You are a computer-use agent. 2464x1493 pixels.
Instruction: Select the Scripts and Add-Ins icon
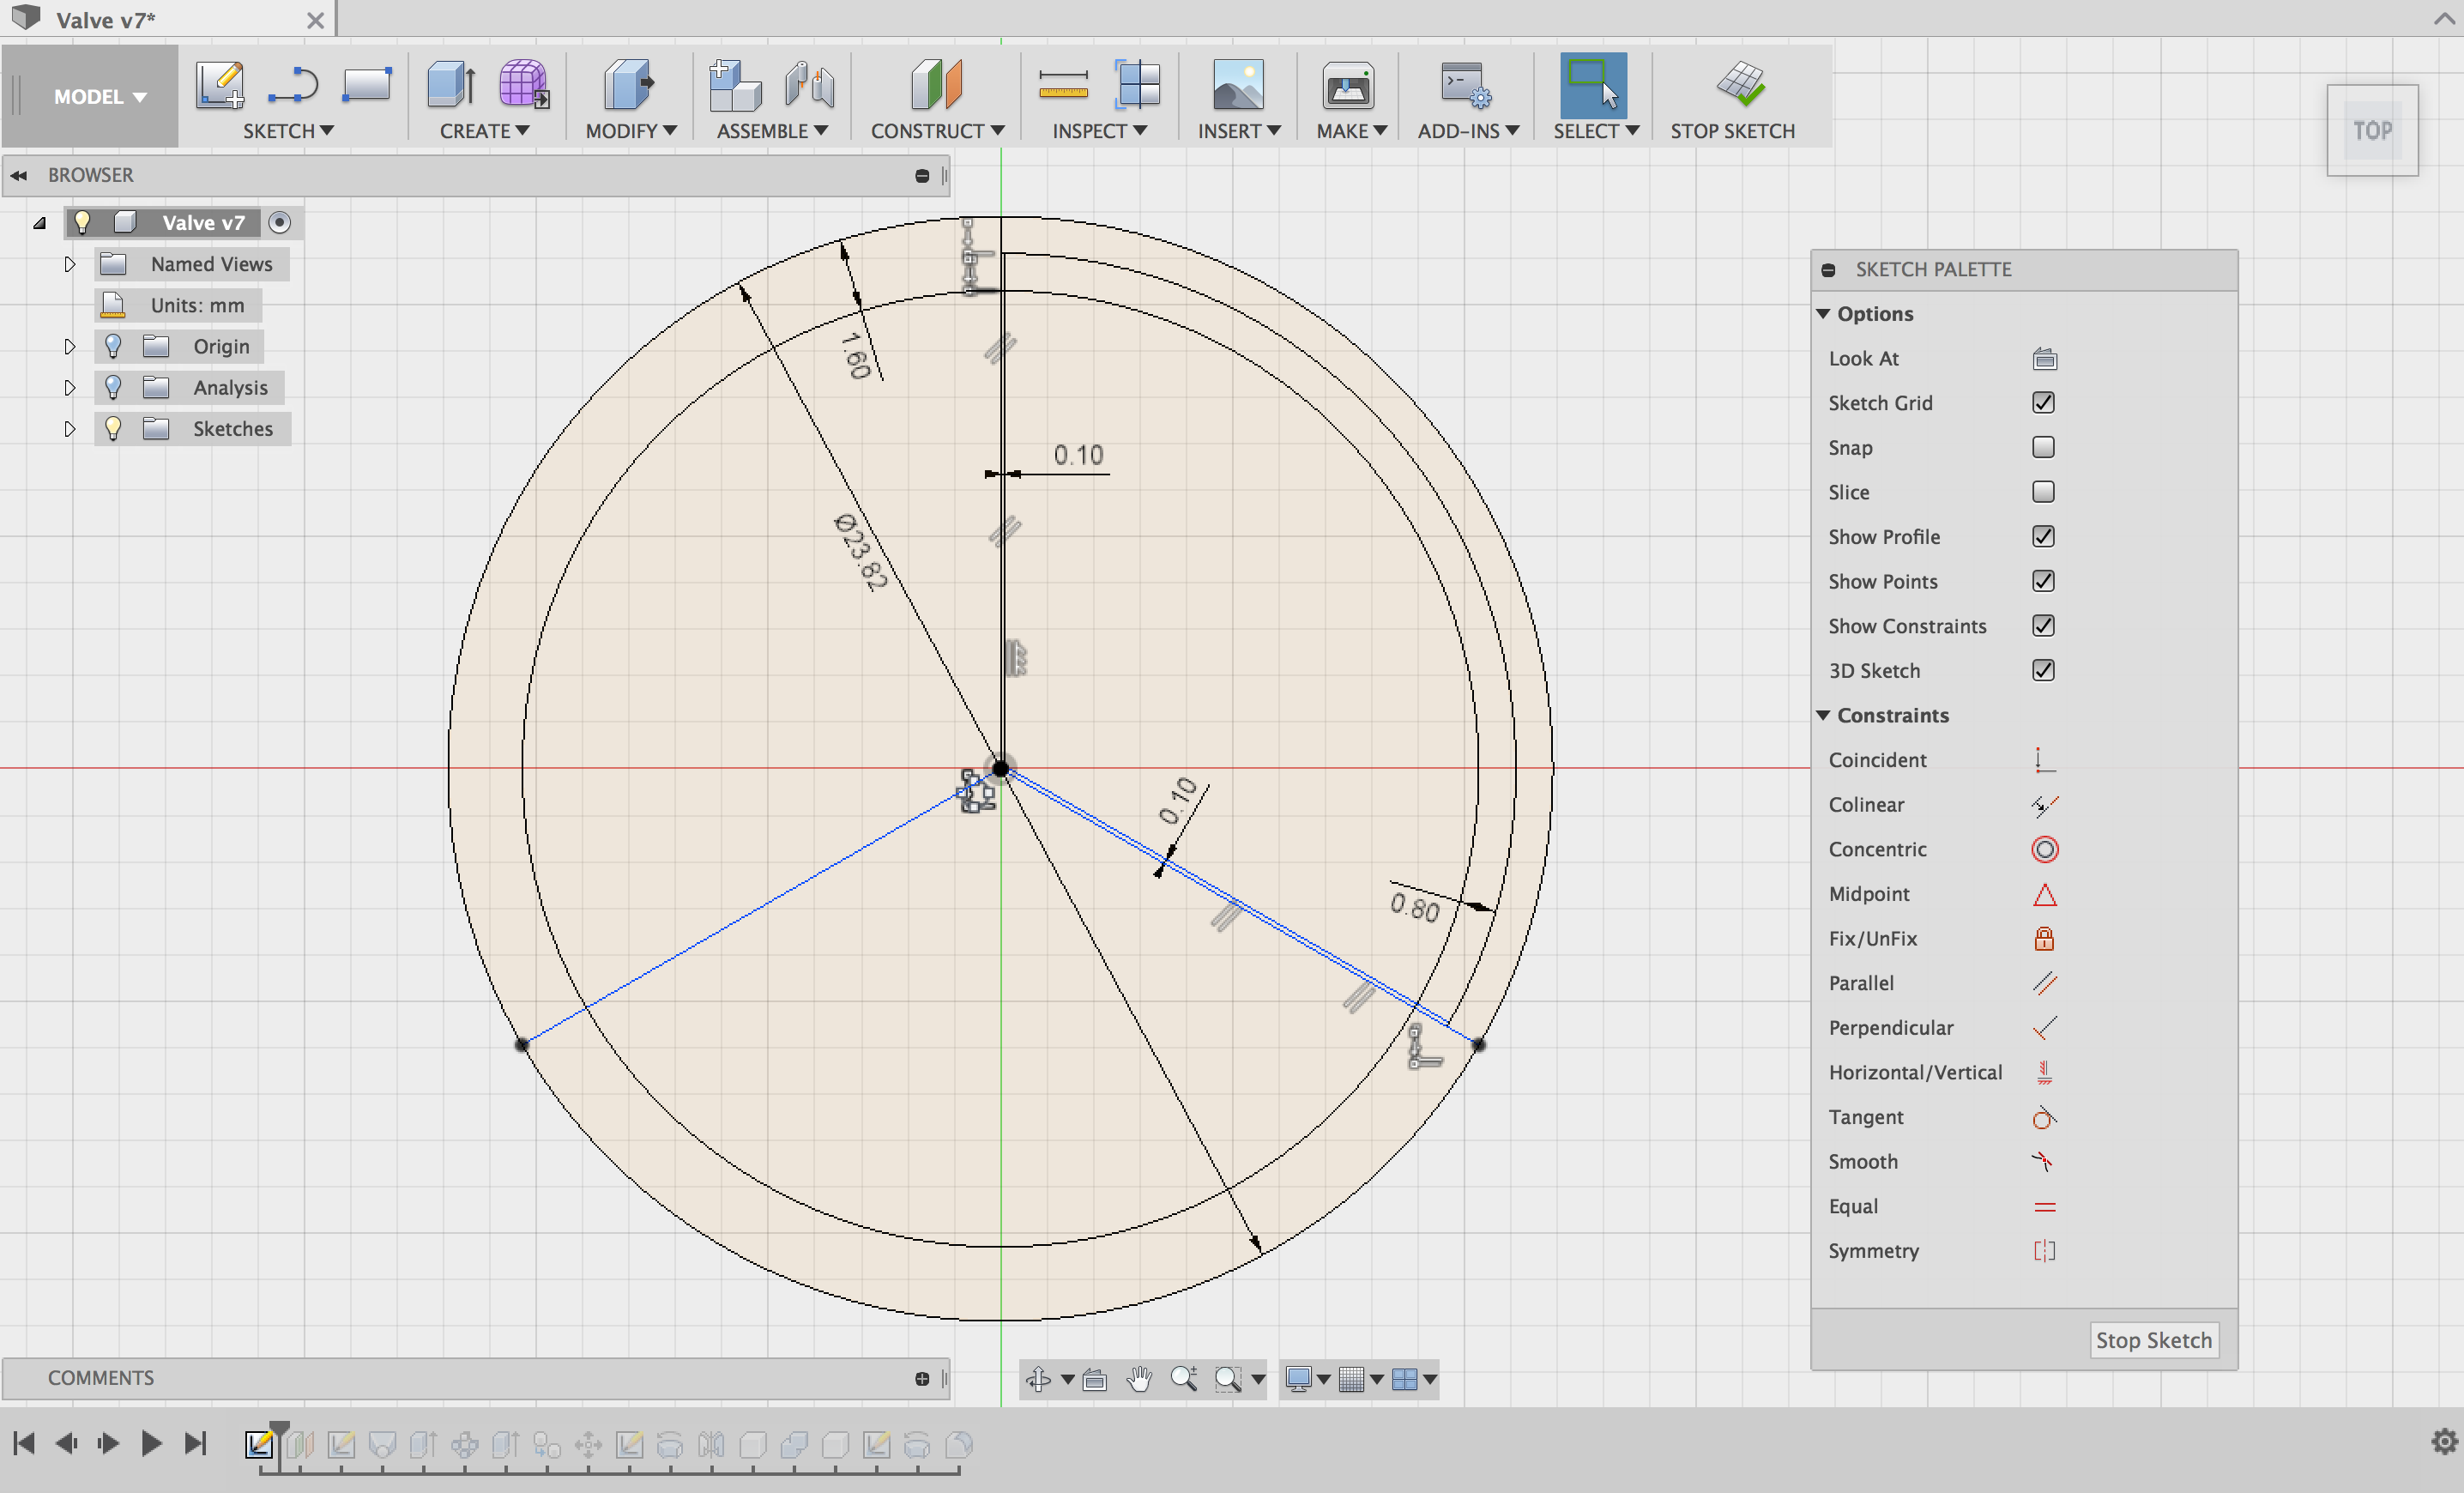[1465, 85]
